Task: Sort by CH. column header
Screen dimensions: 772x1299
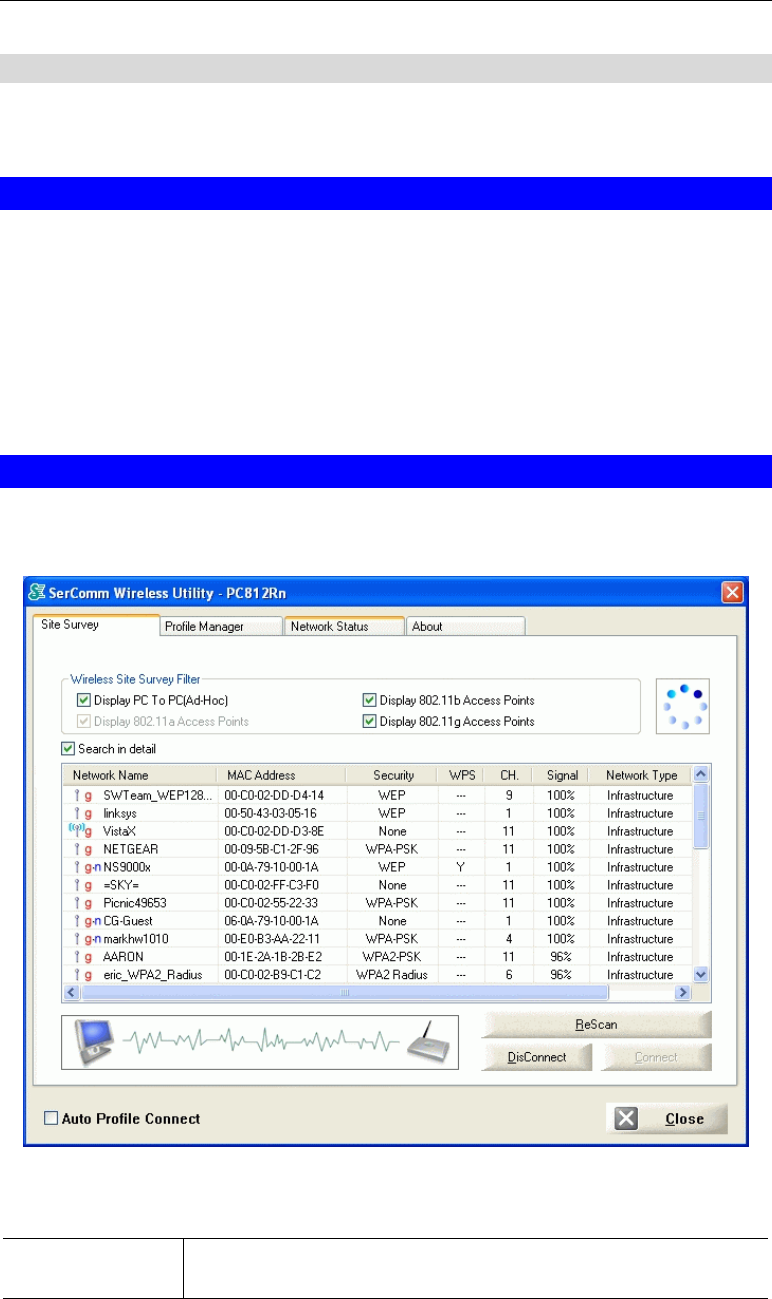Action: pos(509,775)
